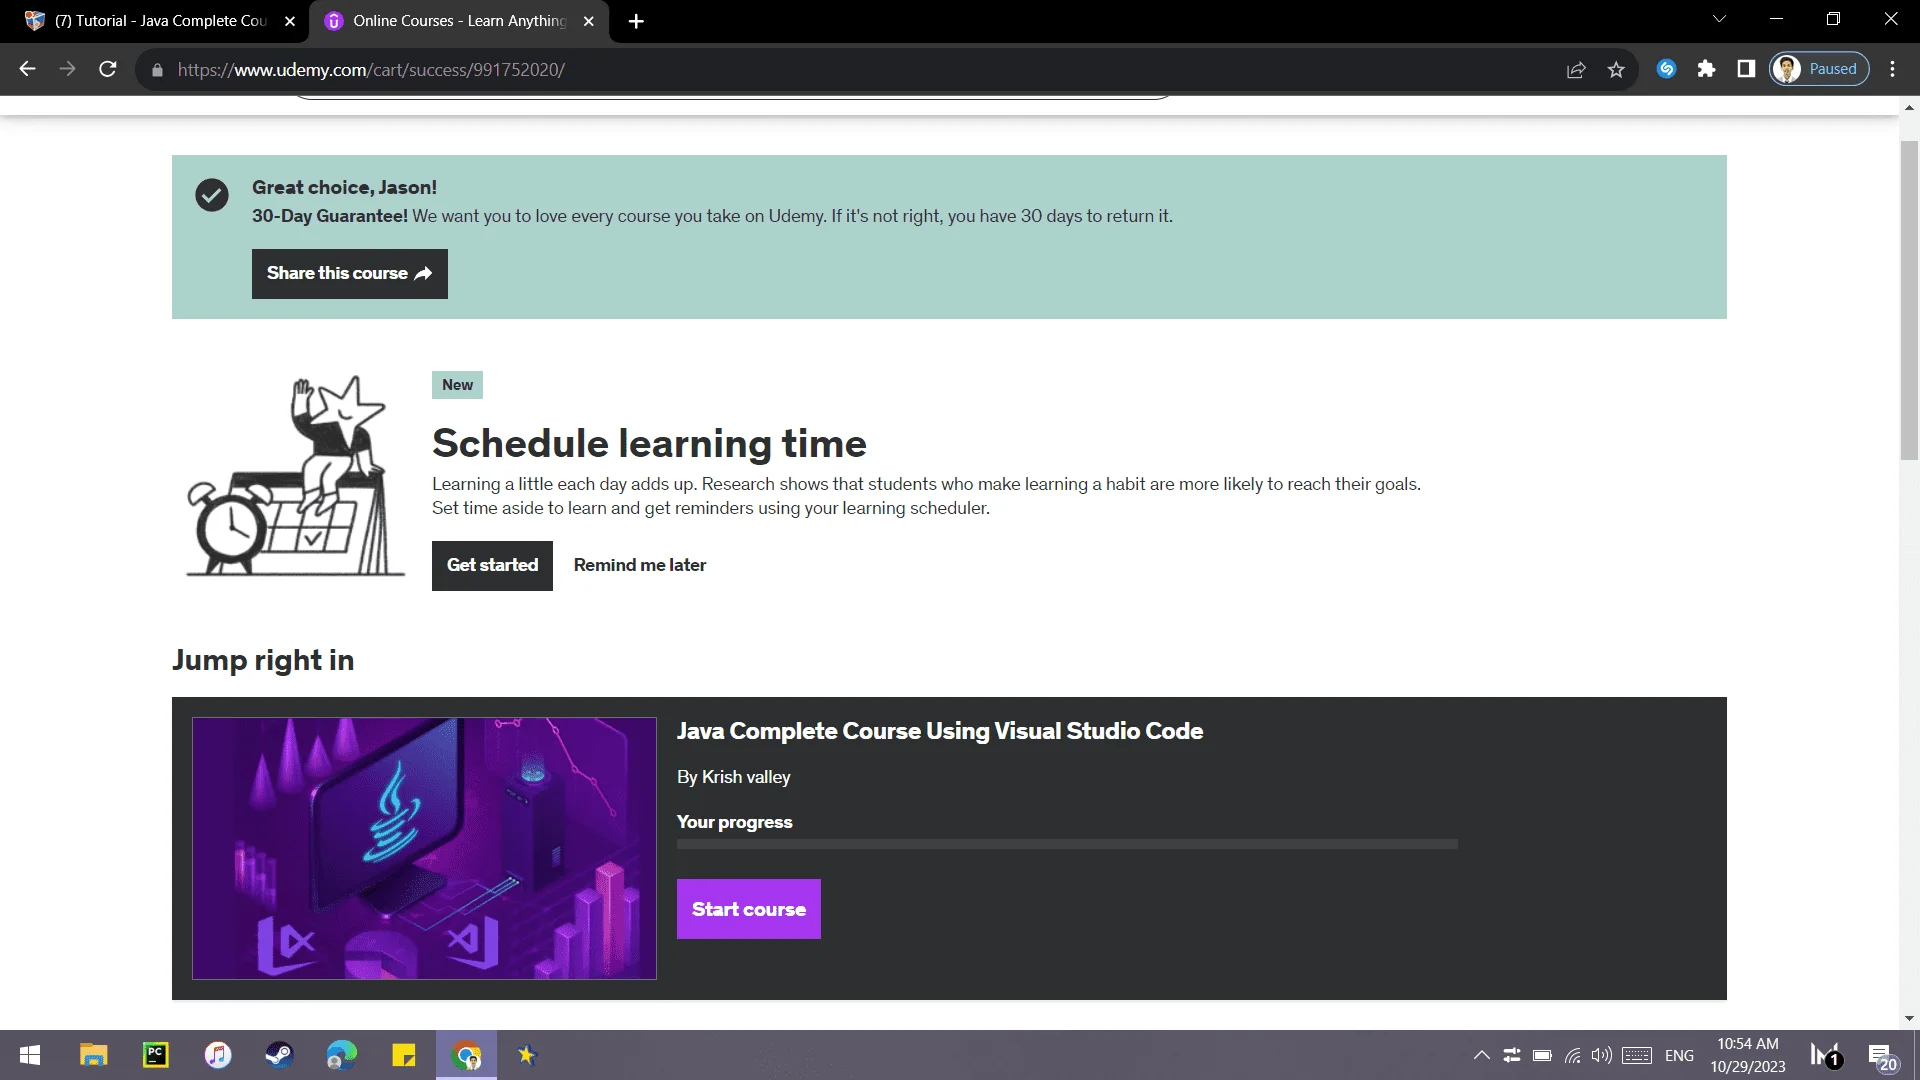Open Microsoft Edge from the taskbar
The height and width of the screenshot is (1080, 1920).
point(342,1055)
